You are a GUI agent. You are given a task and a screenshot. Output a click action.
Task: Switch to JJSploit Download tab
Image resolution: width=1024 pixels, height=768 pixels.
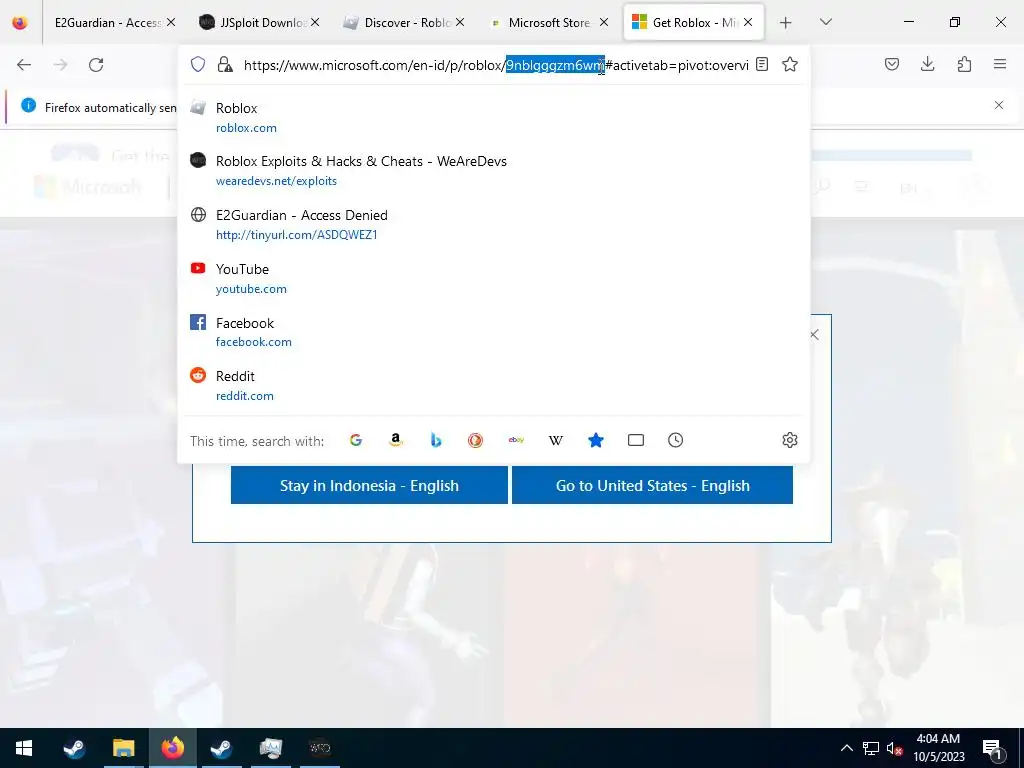click(251, 23)
